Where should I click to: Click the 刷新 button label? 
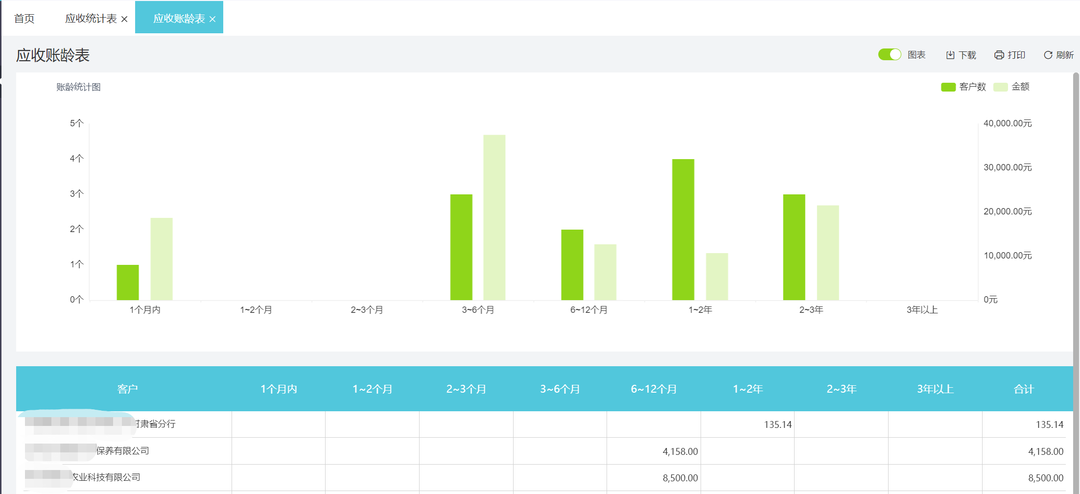tap(1064, 55)
